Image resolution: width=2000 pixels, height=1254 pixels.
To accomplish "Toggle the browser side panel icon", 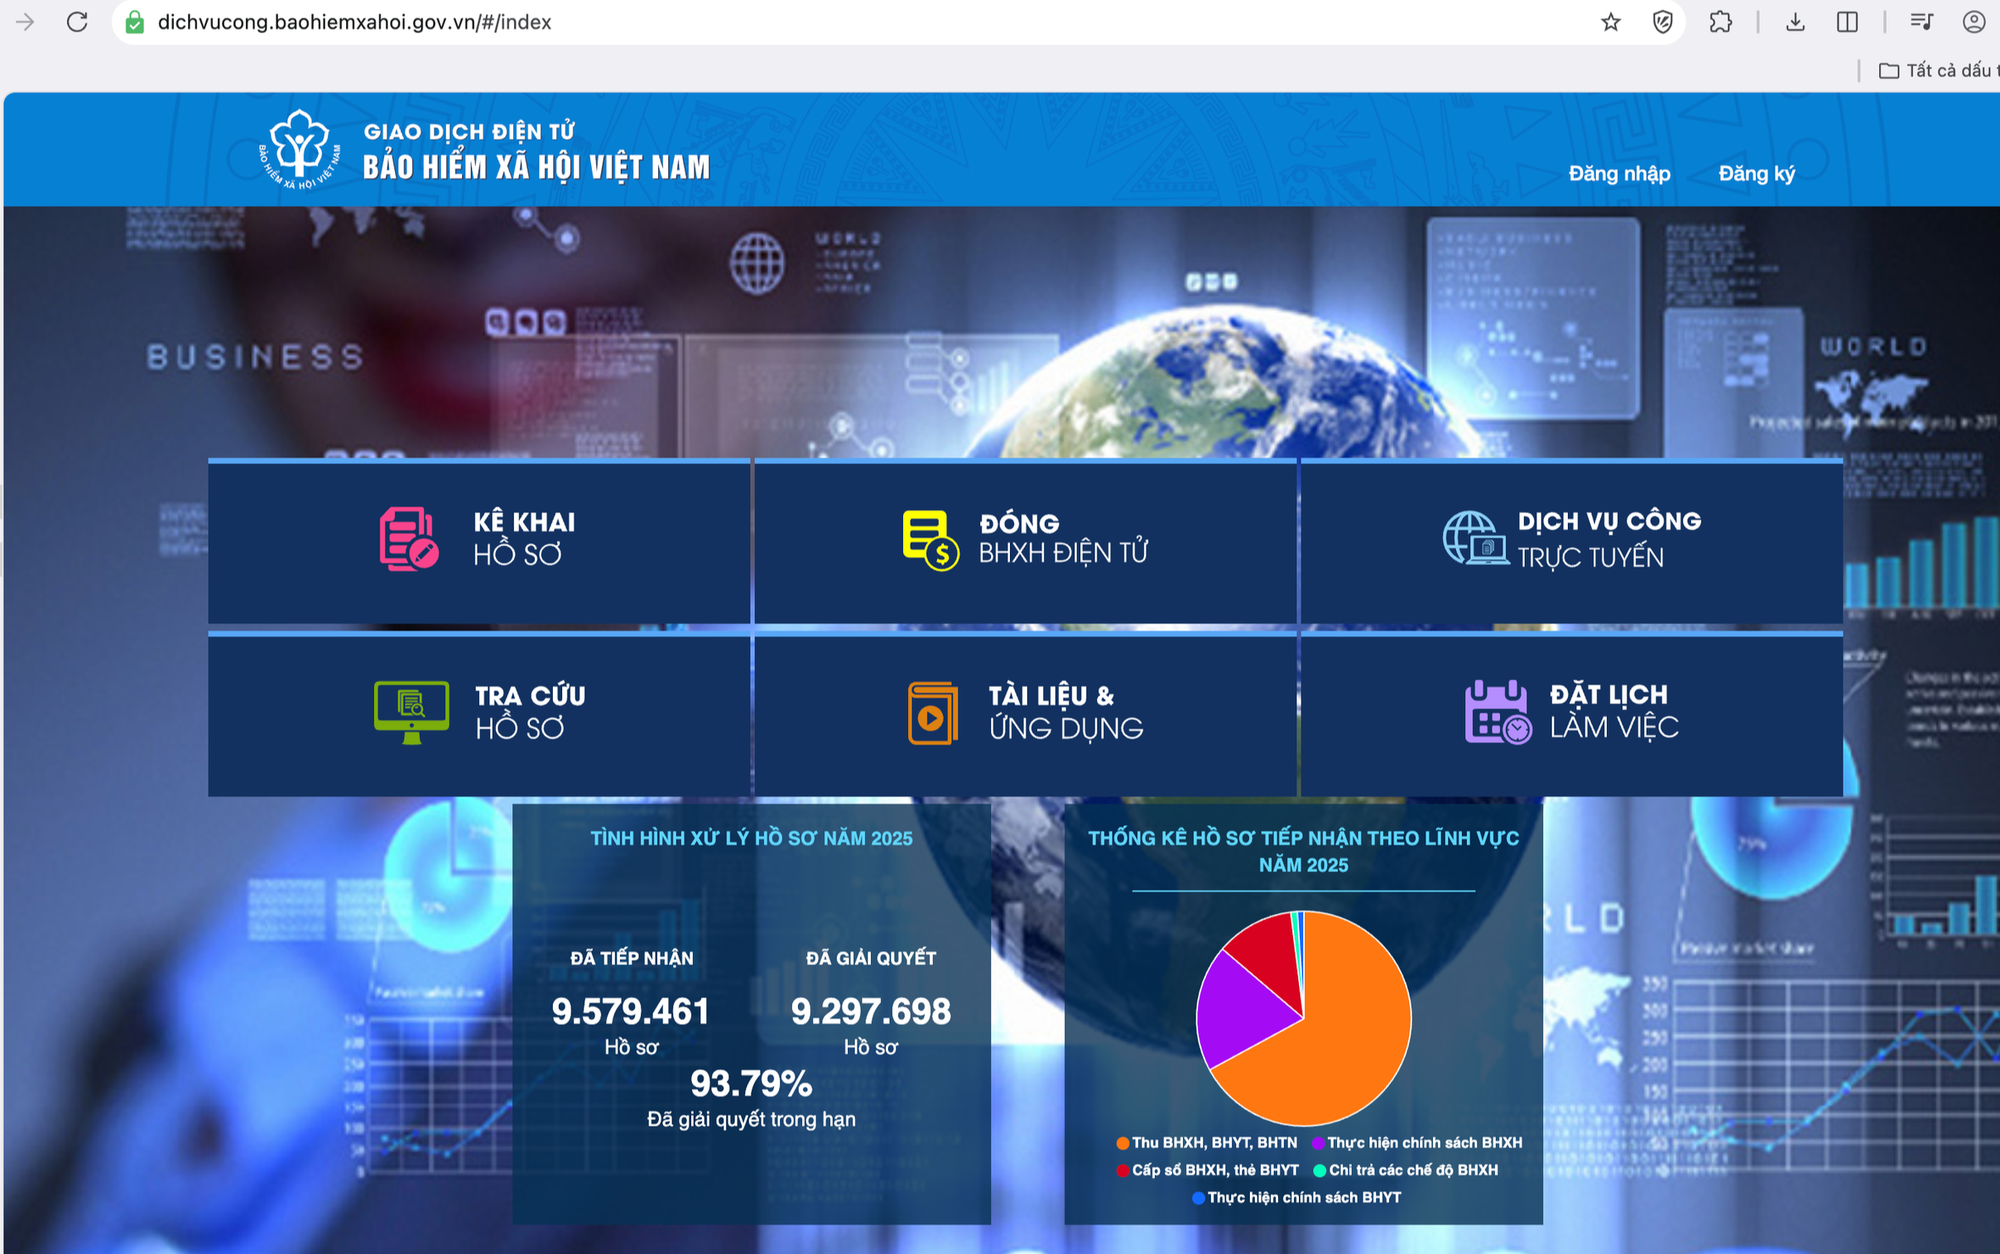I will pyautogui.click(x=1847, y=22).
